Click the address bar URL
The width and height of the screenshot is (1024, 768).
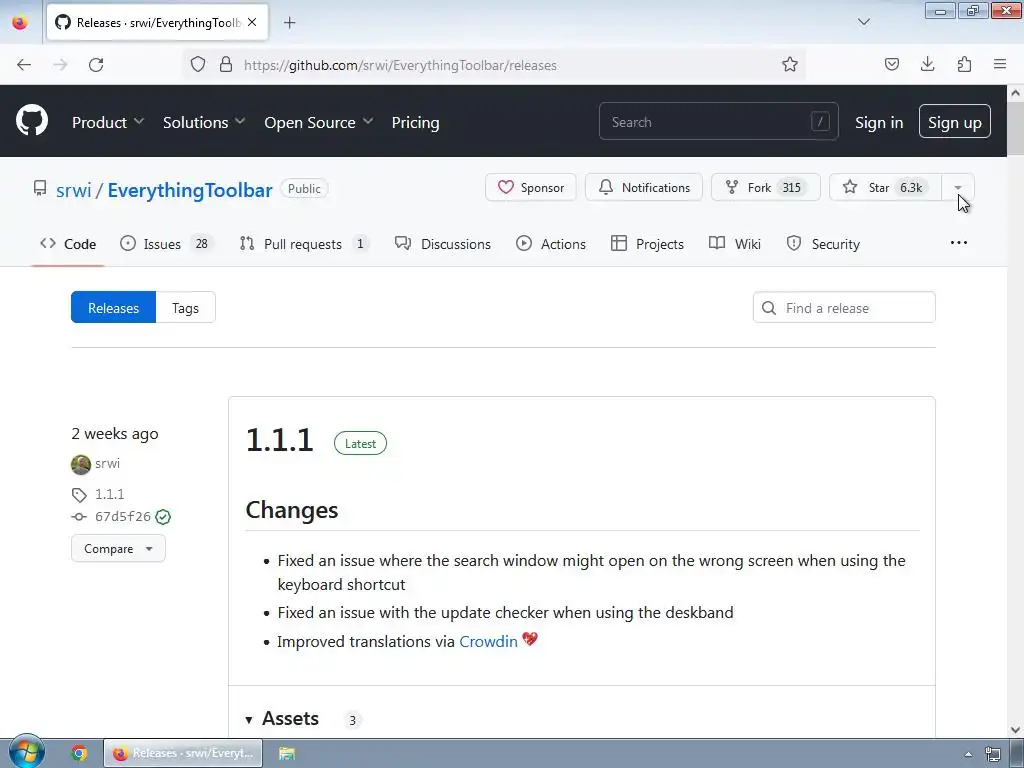coord(400,65)
